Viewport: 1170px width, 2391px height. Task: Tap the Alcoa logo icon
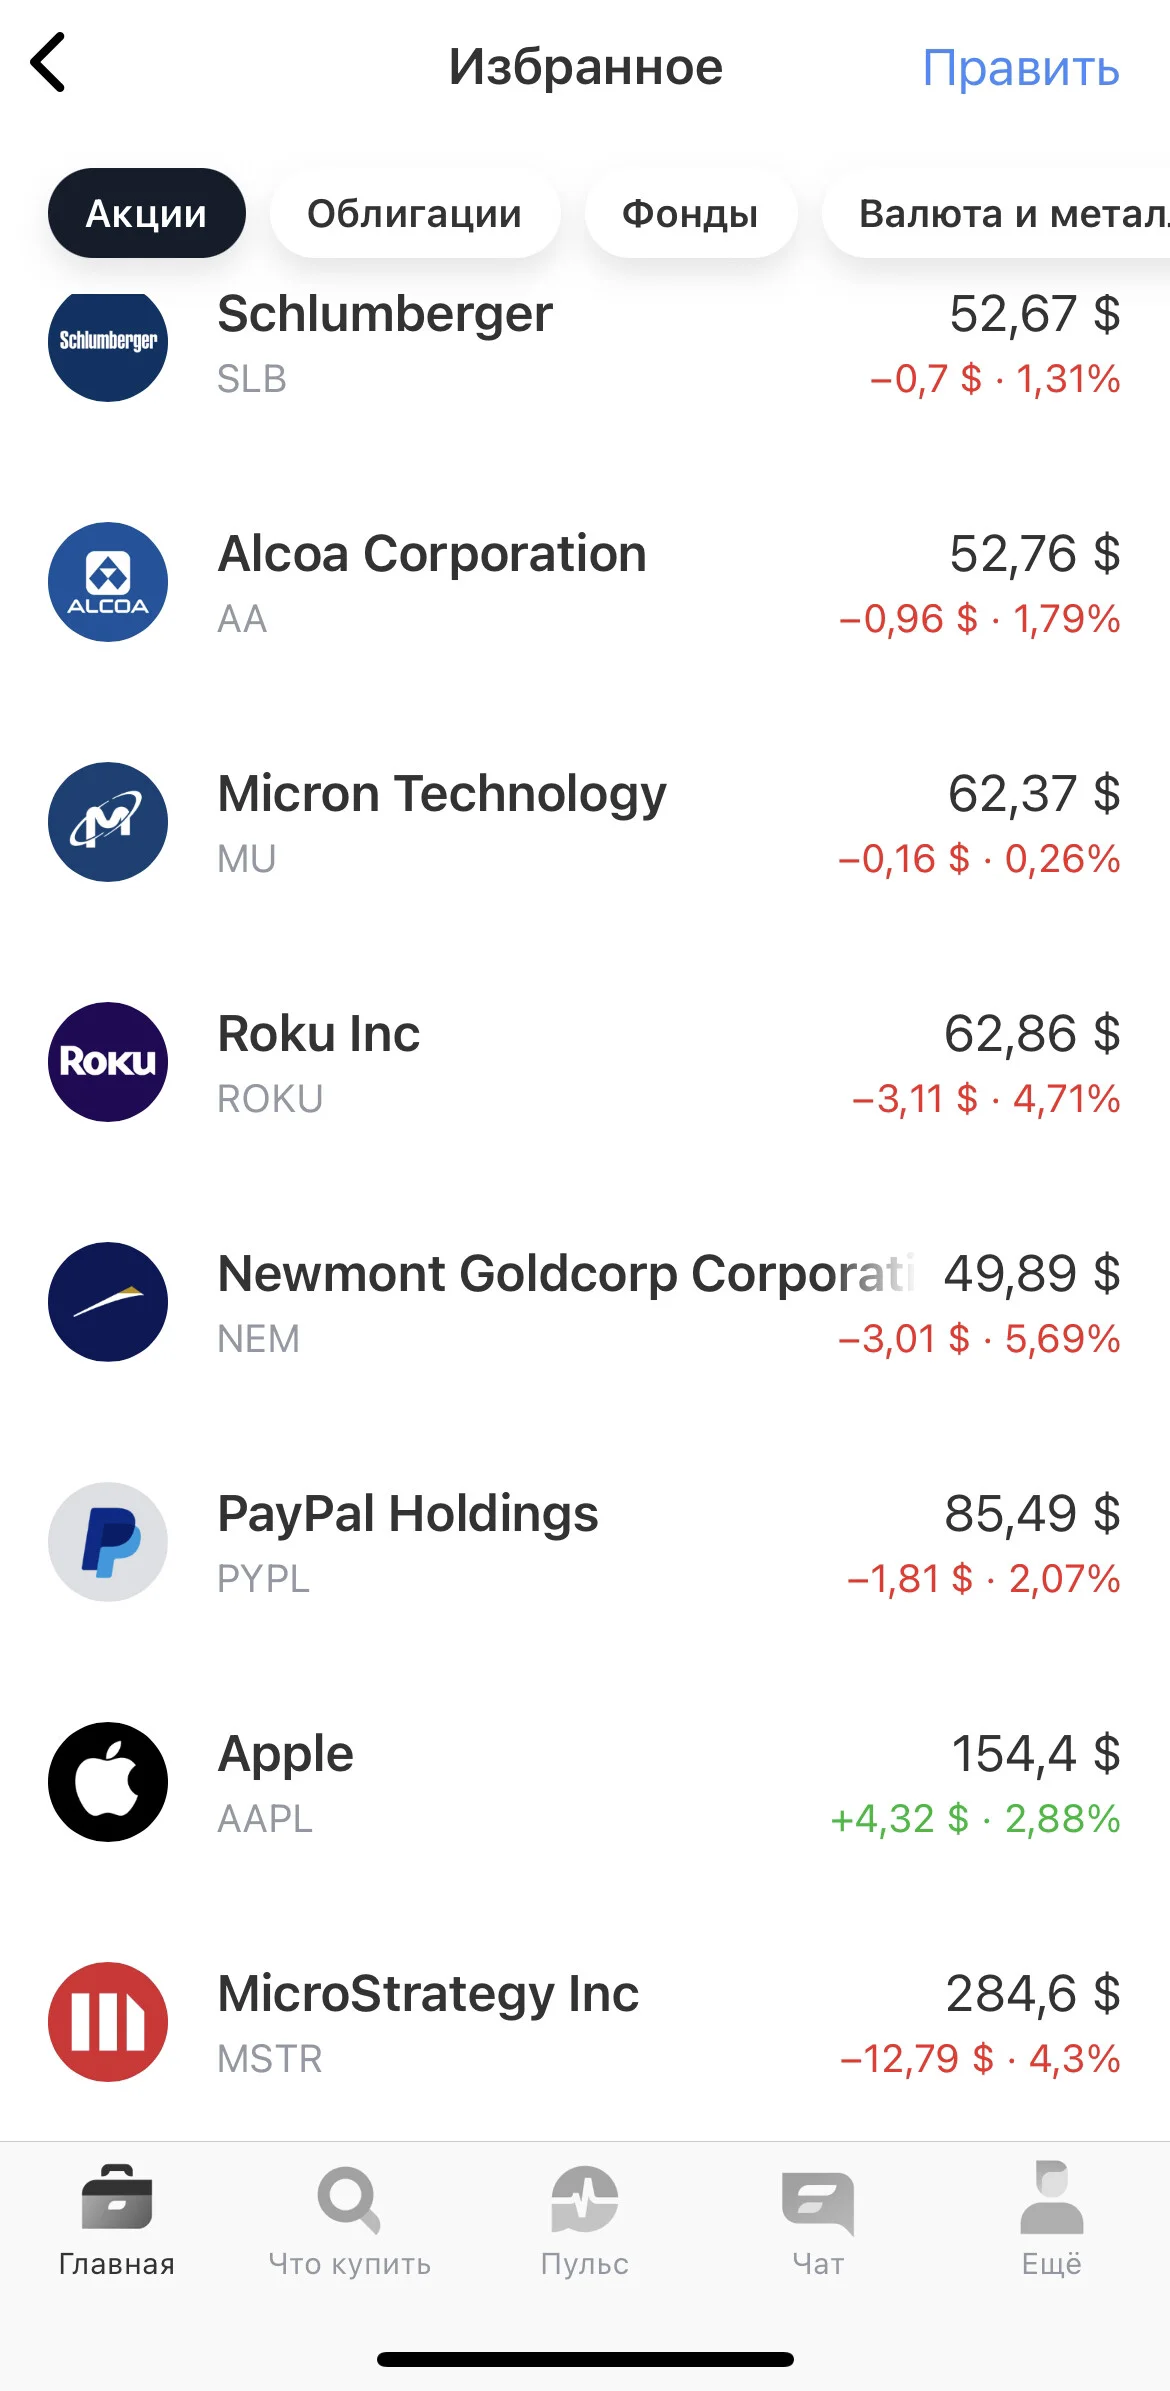click(x=108, y=582)
